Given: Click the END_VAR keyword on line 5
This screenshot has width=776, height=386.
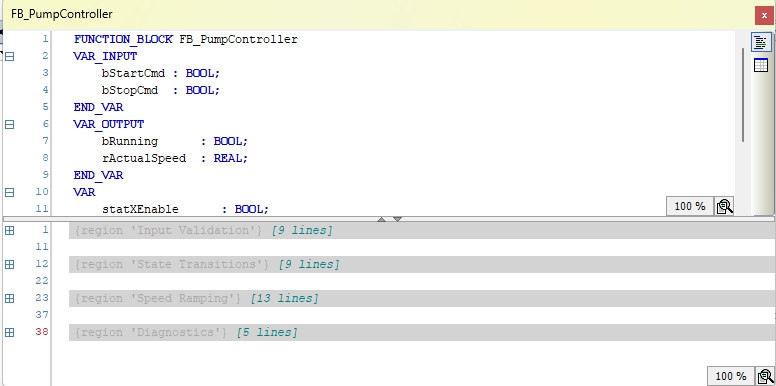Looking at the screenshot, I should [x=98, y=107].
